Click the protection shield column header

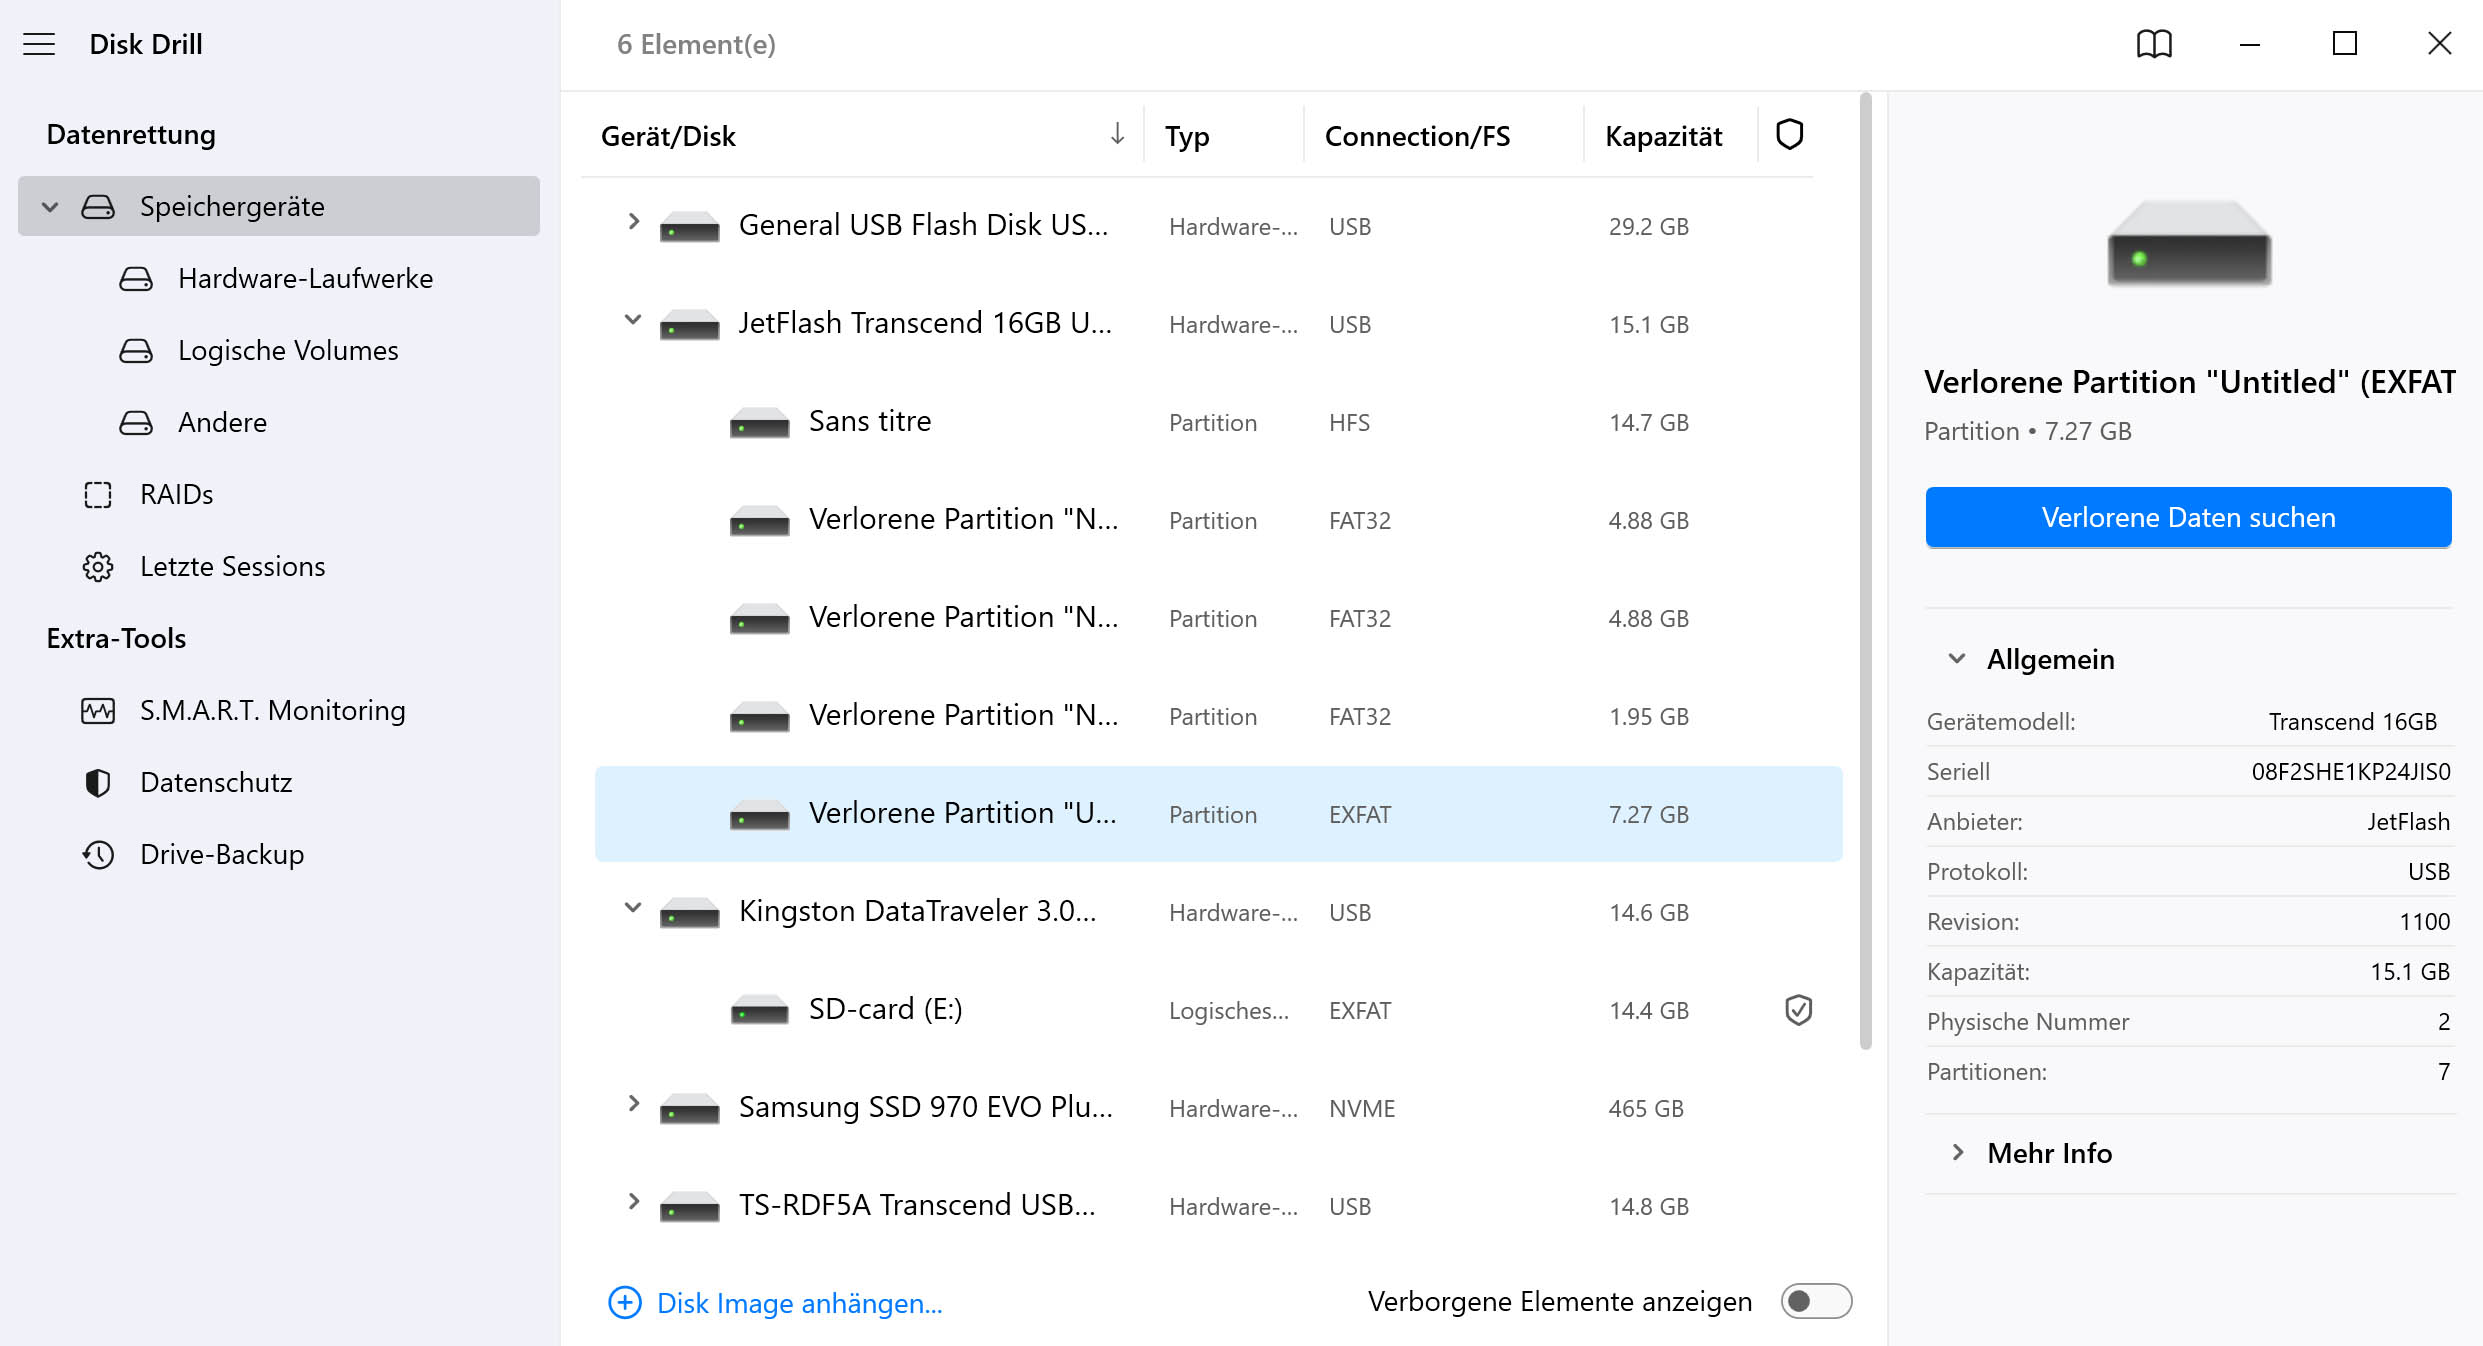(1789, 135)
